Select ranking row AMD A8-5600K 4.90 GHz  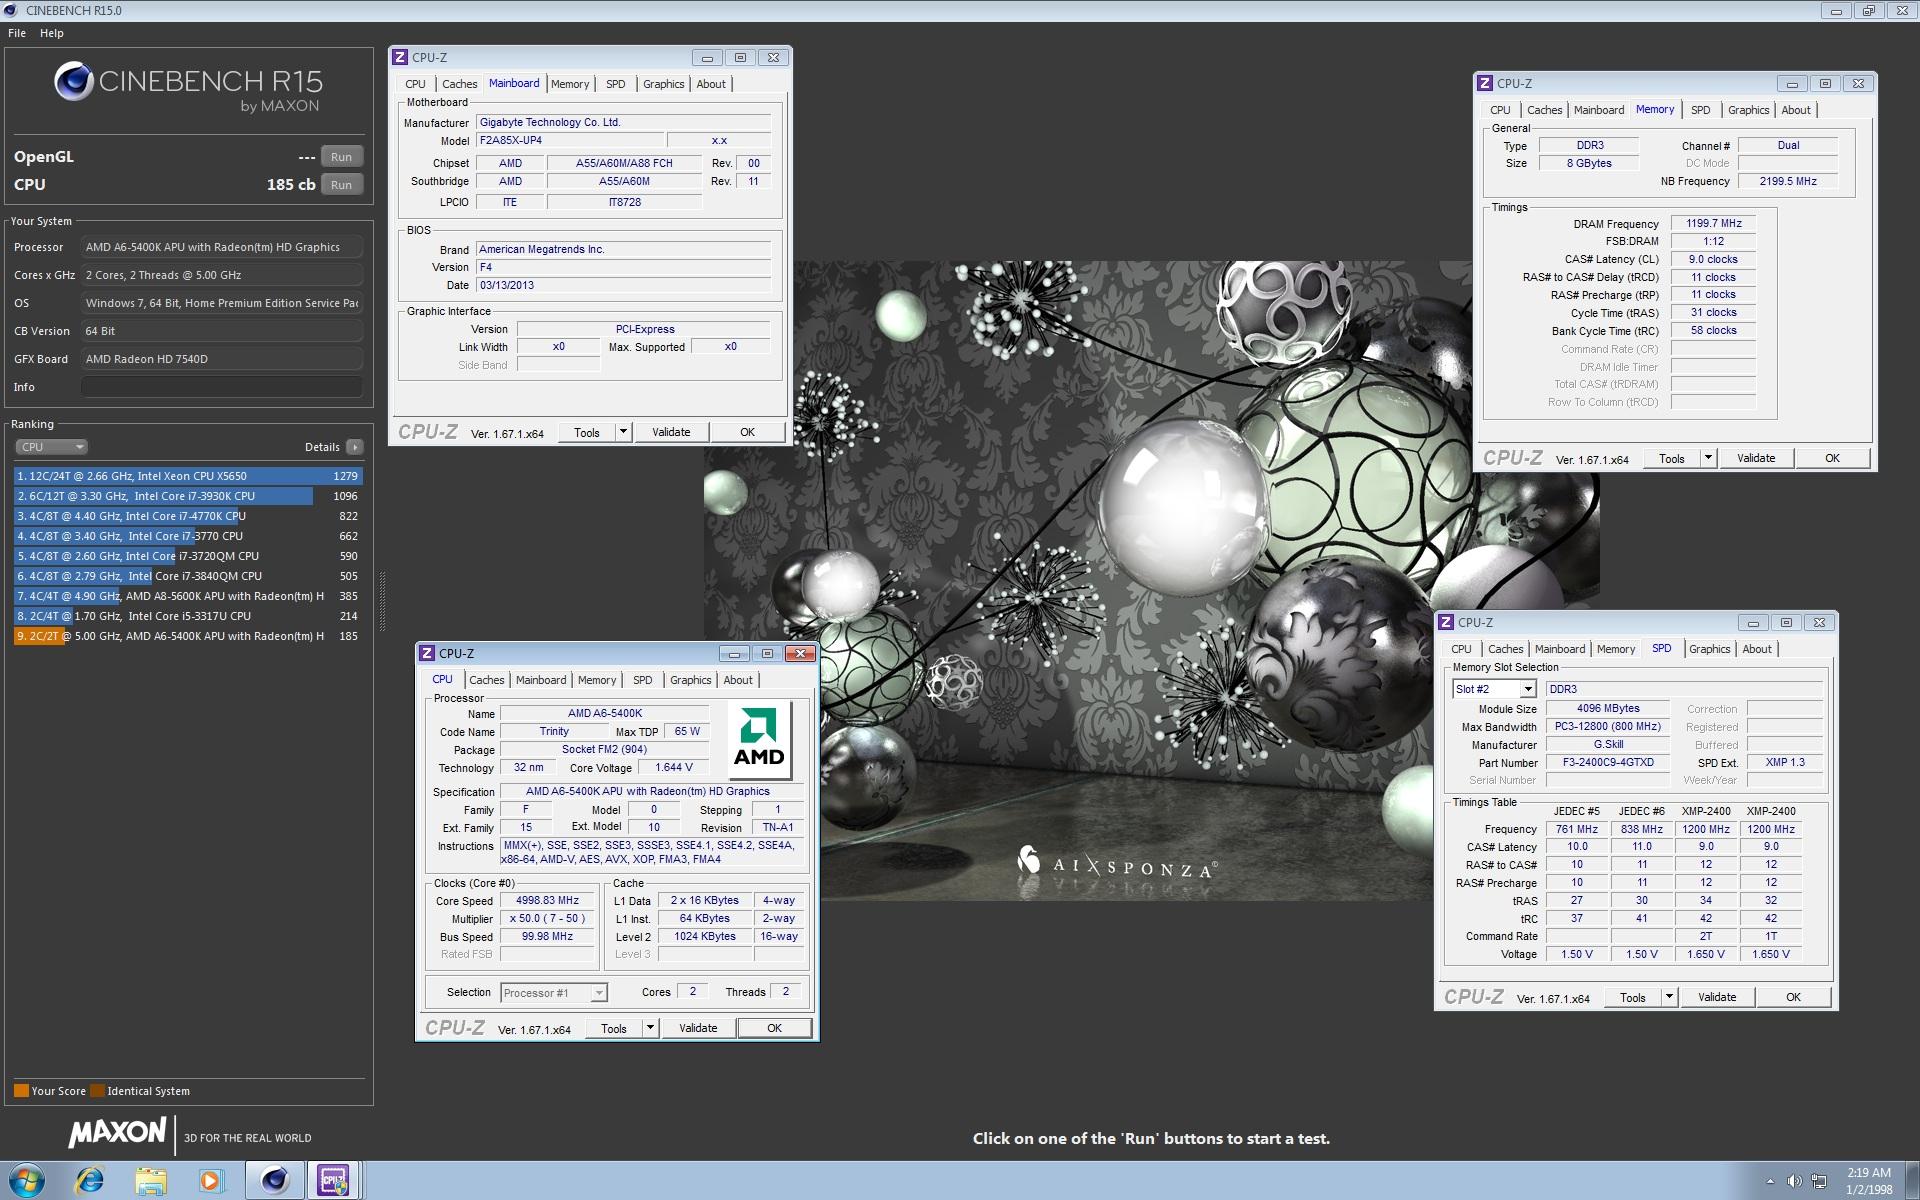188,596
